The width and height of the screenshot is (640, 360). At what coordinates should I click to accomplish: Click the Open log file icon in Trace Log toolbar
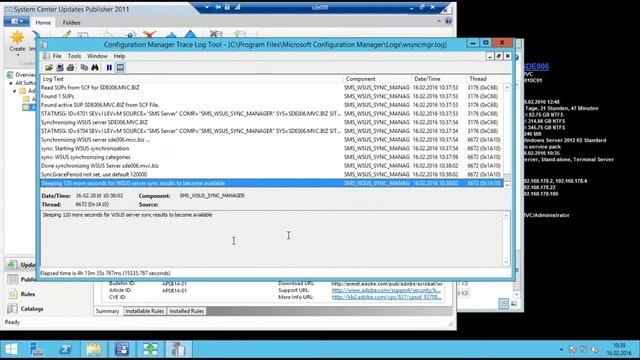pyautogui.click(x=49, y=68)
